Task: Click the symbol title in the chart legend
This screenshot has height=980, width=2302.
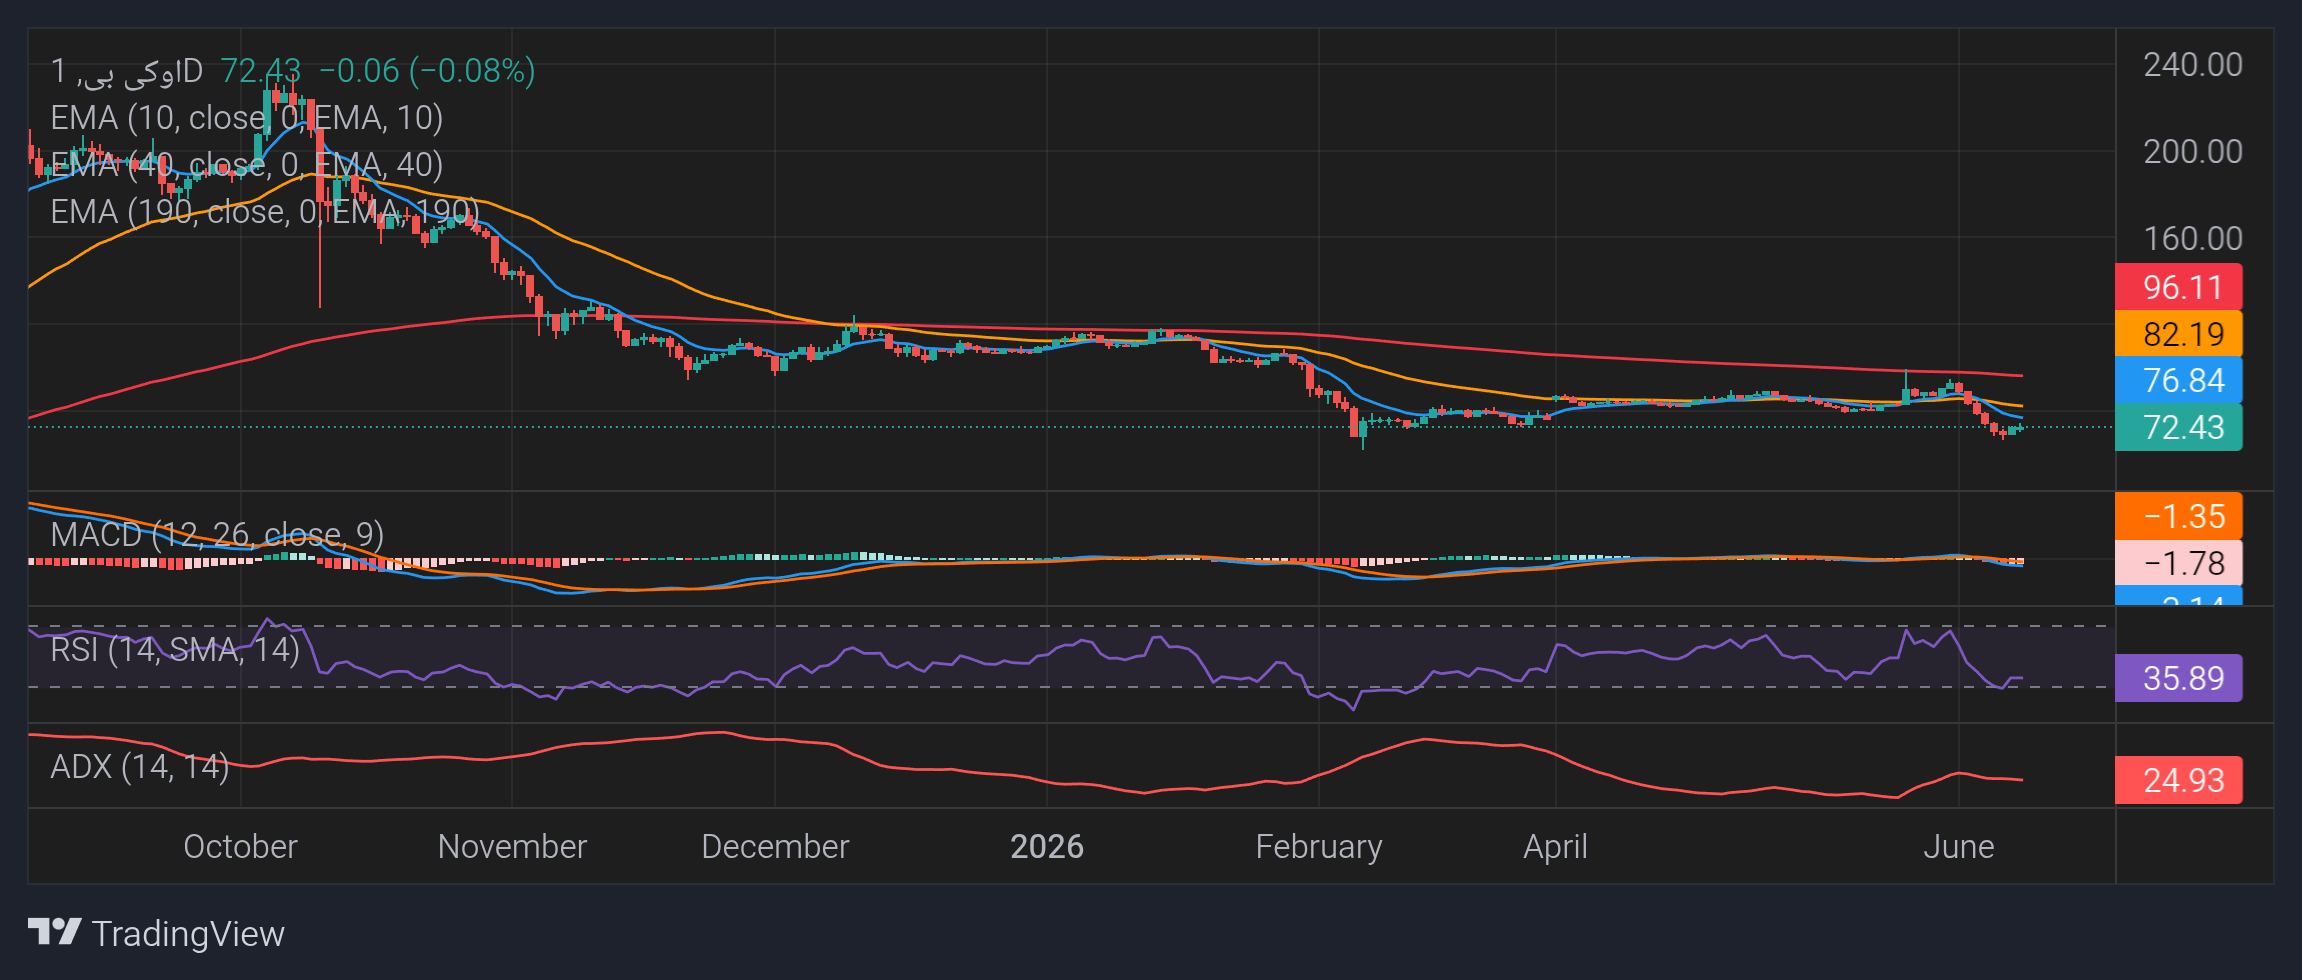Action: pyautogui.click(x=127, y=71)
